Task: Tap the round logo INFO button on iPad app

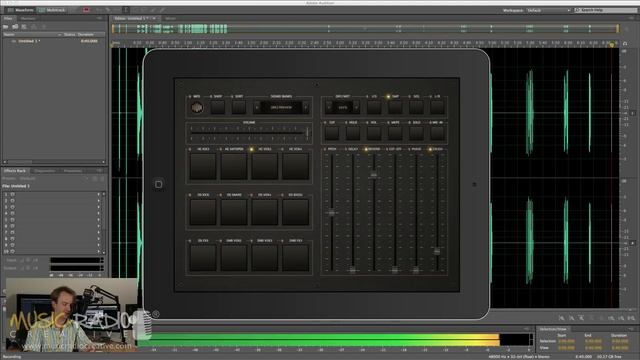Action: click(197, 108)
